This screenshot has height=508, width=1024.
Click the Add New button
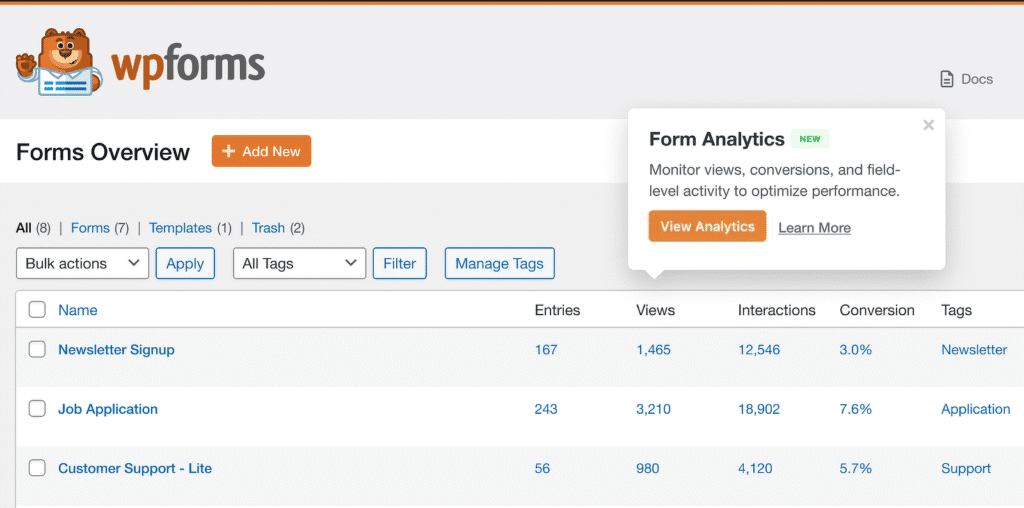261,151
